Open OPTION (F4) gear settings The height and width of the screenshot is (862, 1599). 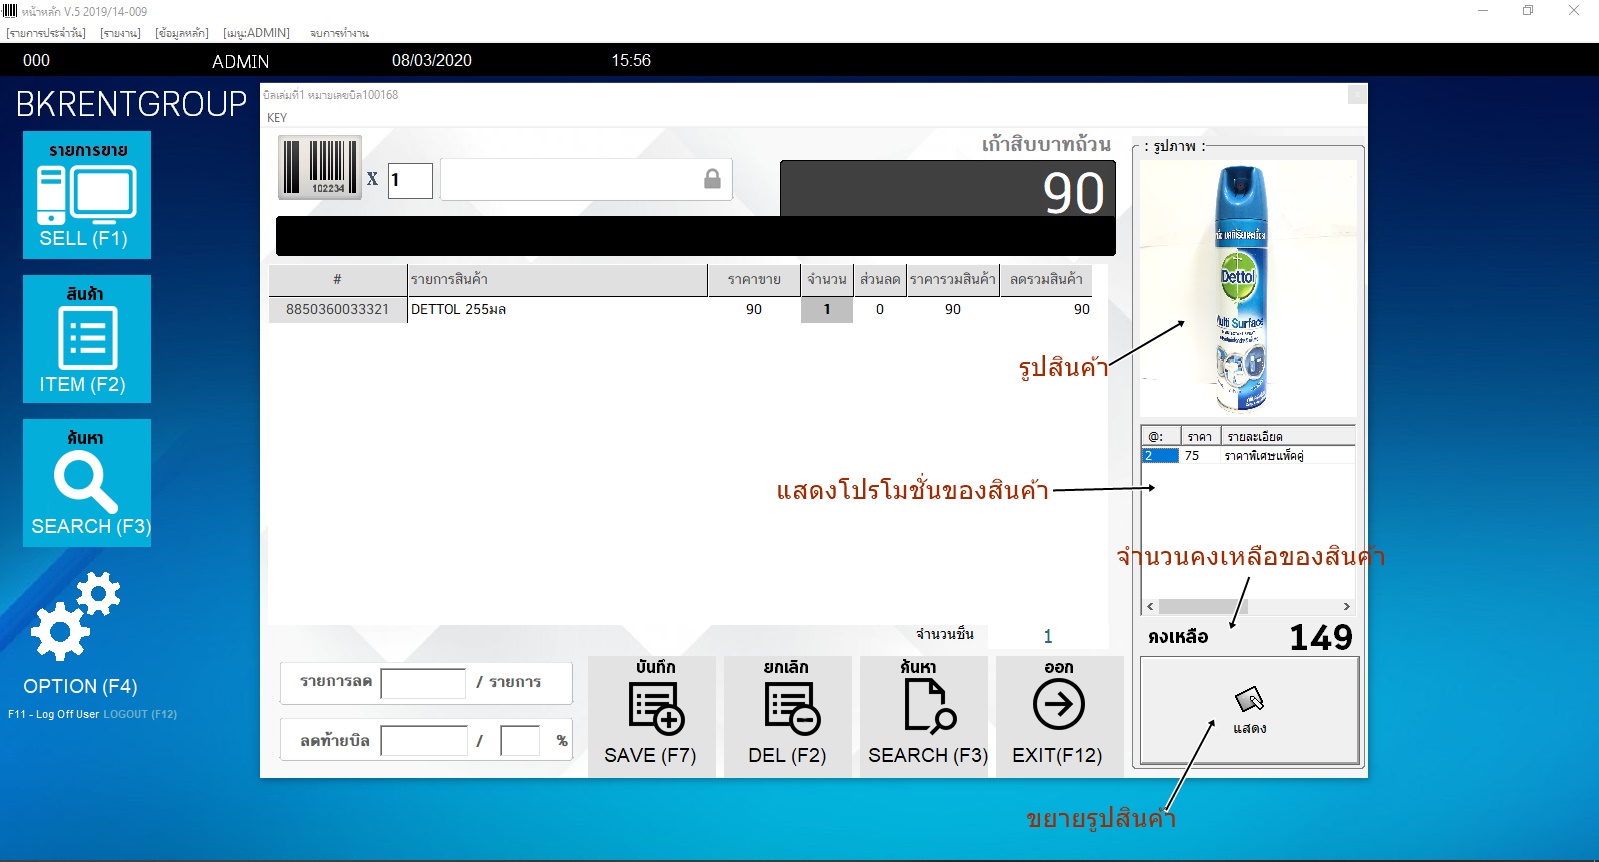coord(80,633)
